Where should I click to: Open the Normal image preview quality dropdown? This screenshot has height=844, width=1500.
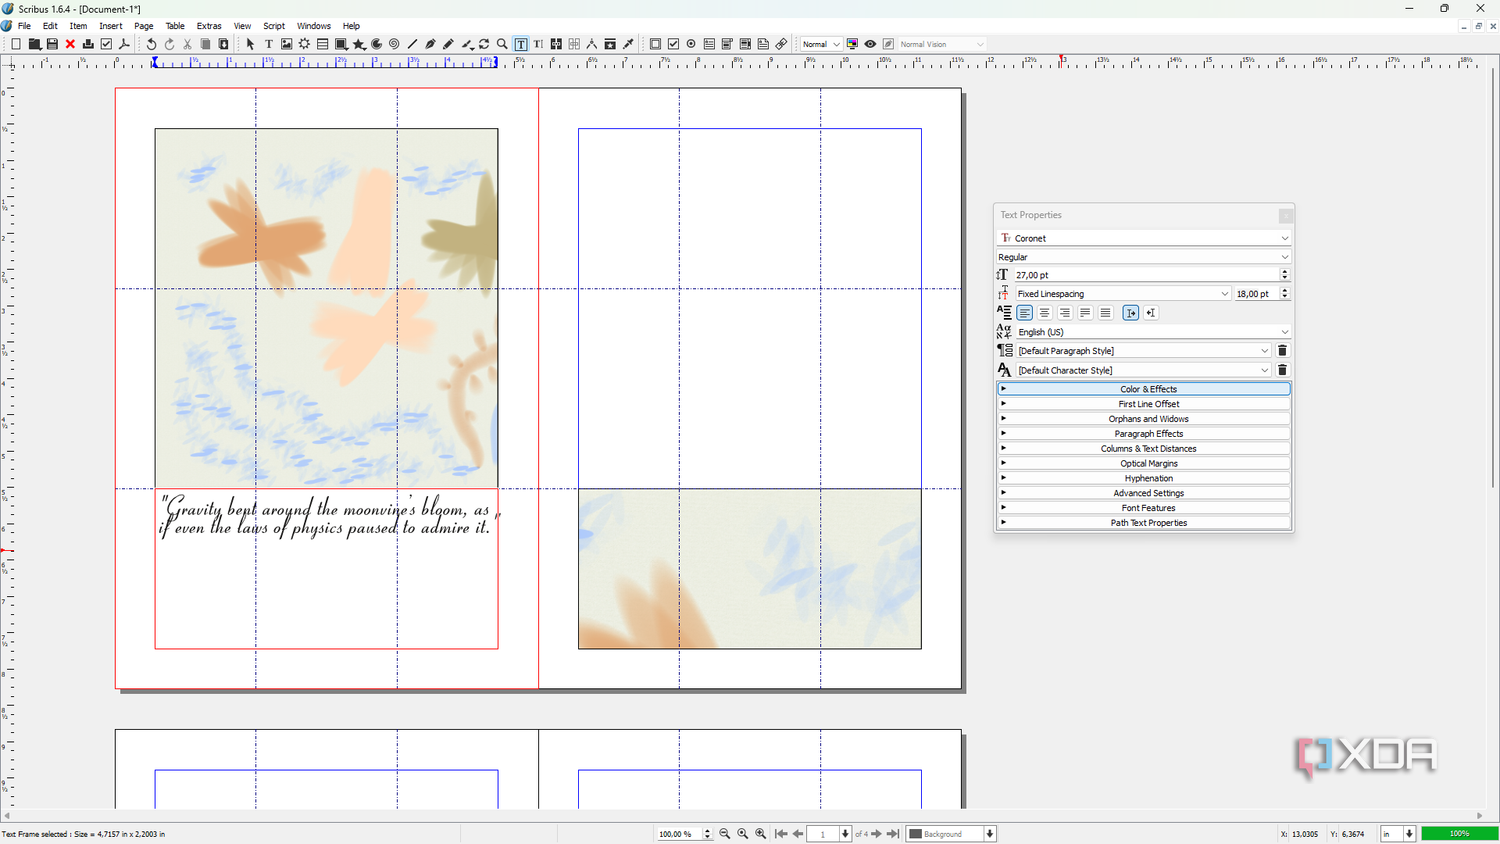pos(821,44)
